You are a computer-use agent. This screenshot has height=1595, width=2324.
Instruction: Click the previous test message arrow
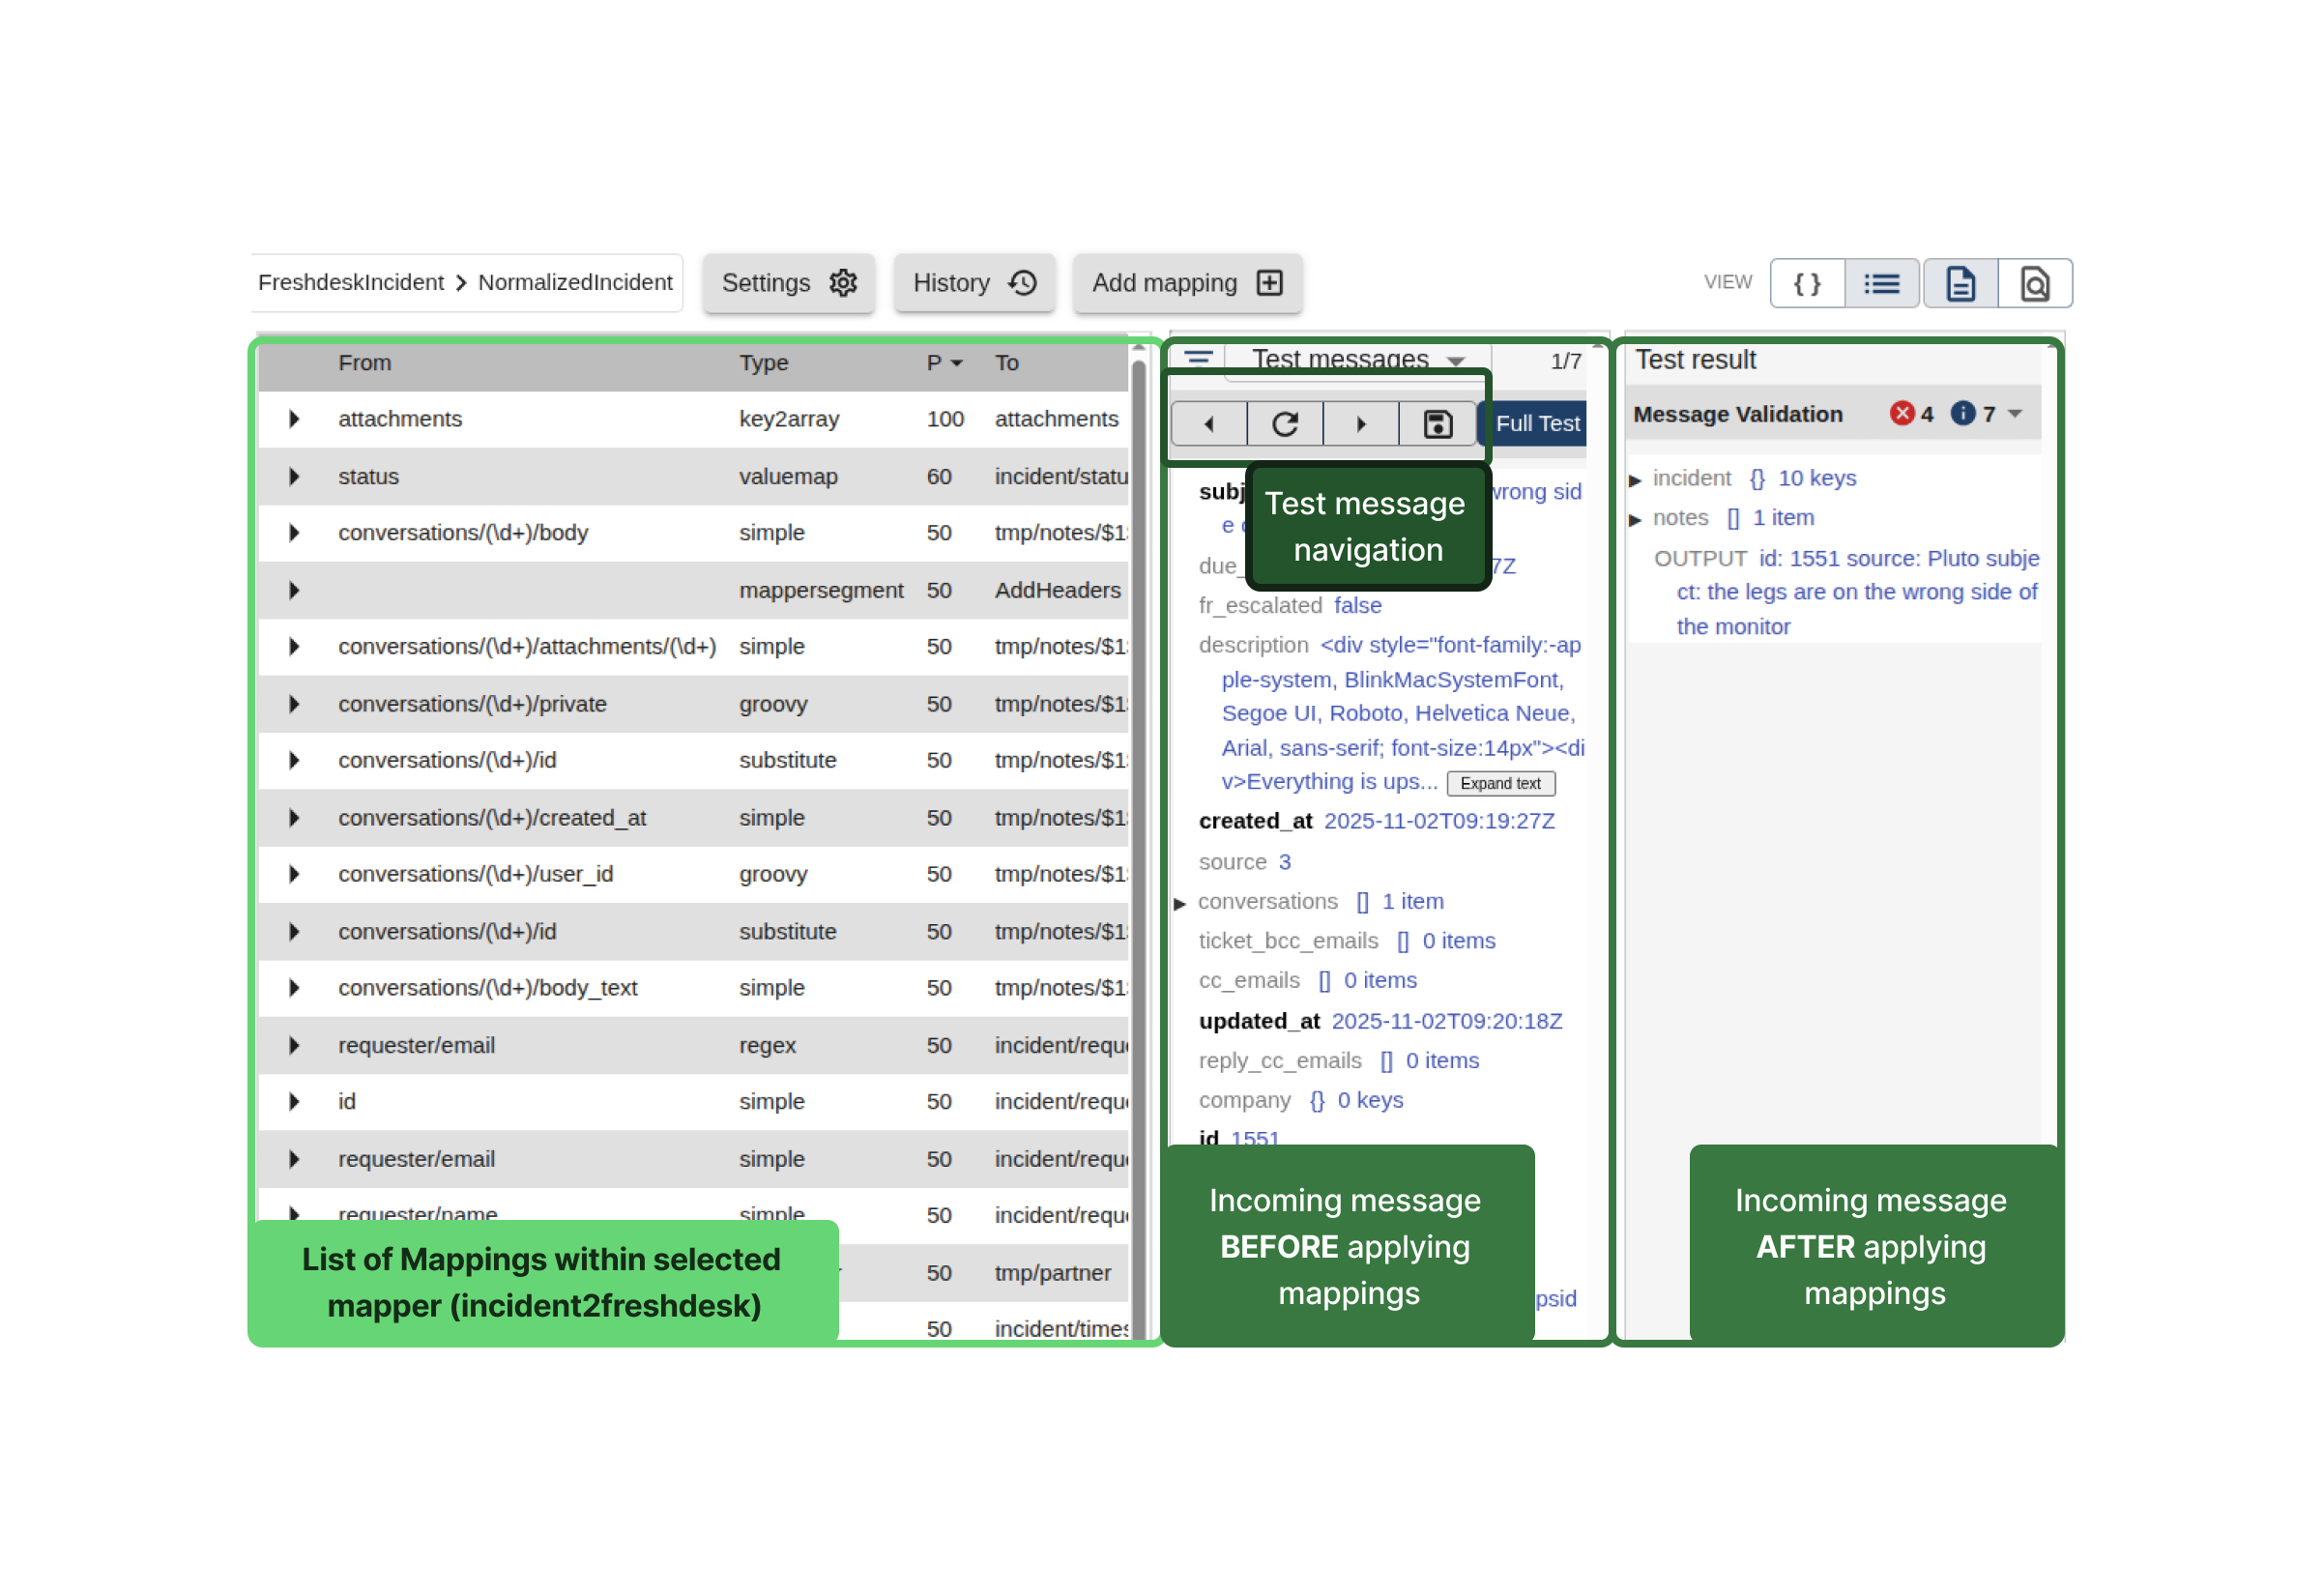point(1209,424)
